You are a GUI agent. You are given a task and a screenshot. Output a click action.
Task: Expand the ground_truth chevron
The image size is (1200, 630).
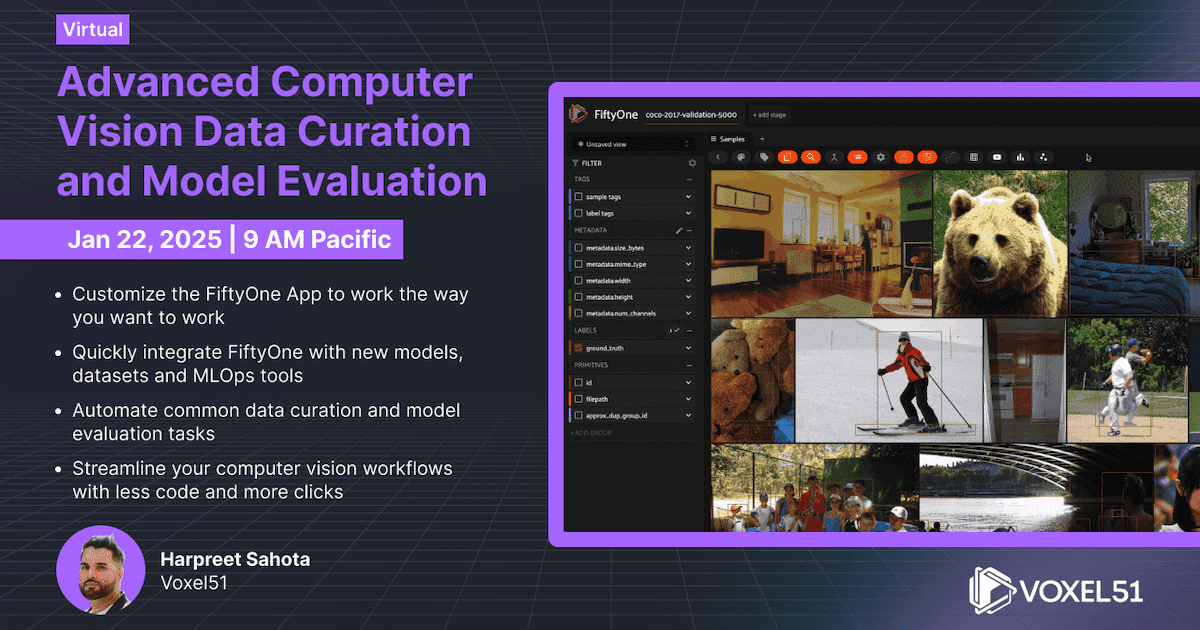[x=688, y=348]
